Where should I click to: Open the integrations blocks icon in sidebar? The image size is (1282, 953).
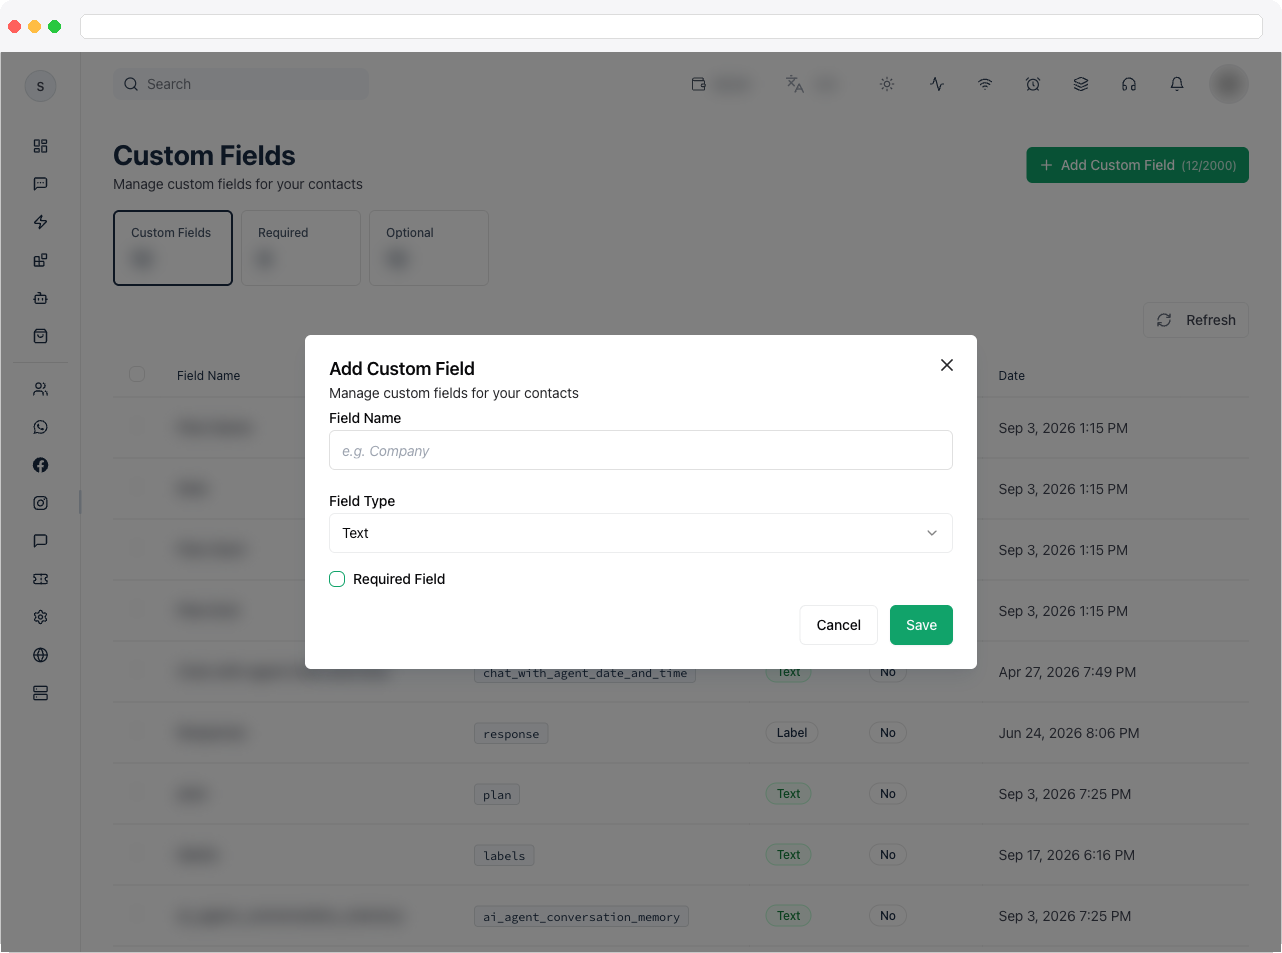coord(40,260)
